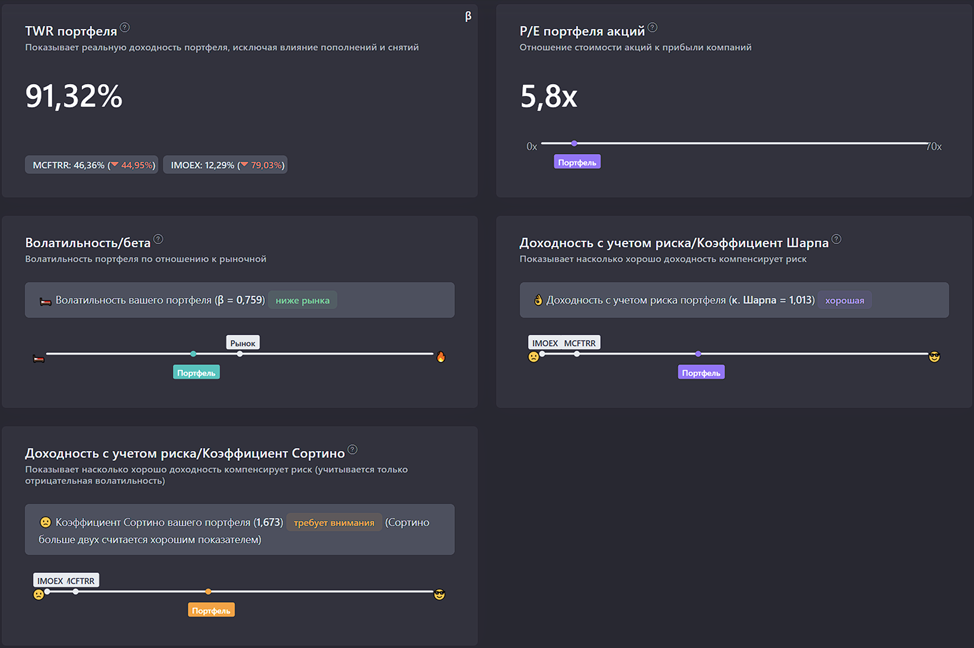This screenshot has width=974, height=648.
Task: Click the purple "хорошая" rating badge
Action: click(x=845, y=300)
